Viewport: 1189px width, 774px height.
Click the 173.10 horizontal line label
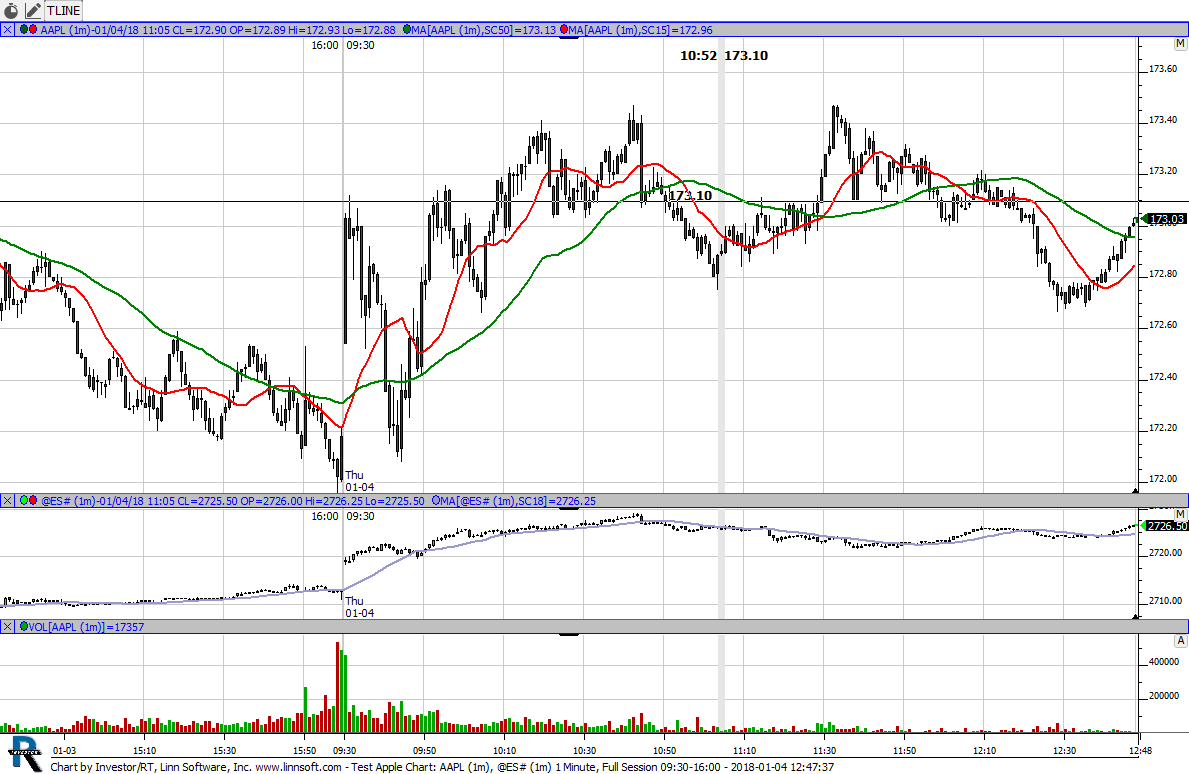(x=690, y=196)
